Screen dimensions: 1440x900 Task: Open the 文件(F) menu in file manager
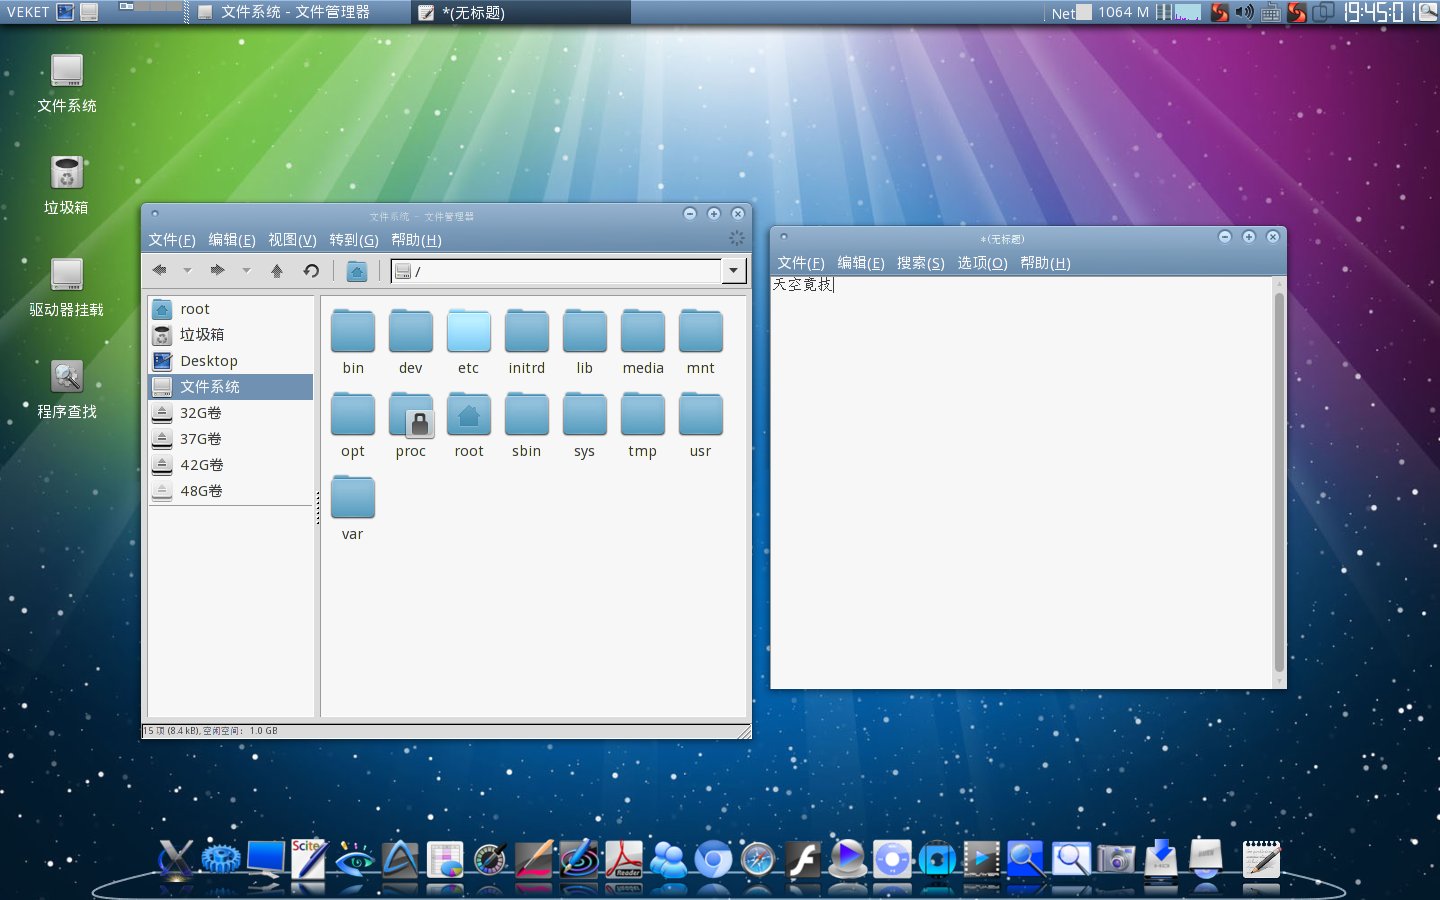[172, 240]
